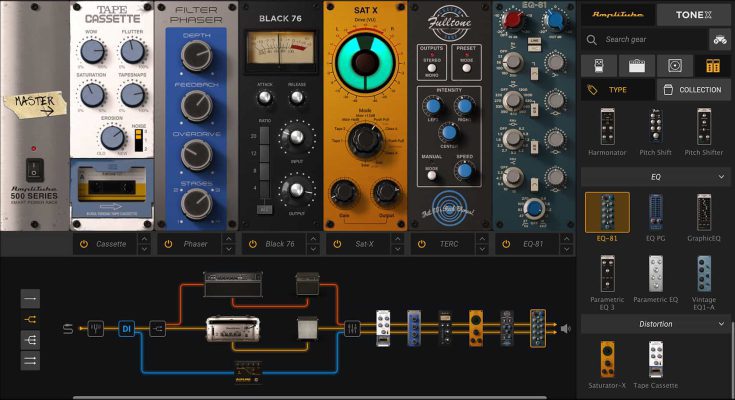Select the stomp pedal gear category icon
This screenshot has width=735, height=400.
coord(598,66)
